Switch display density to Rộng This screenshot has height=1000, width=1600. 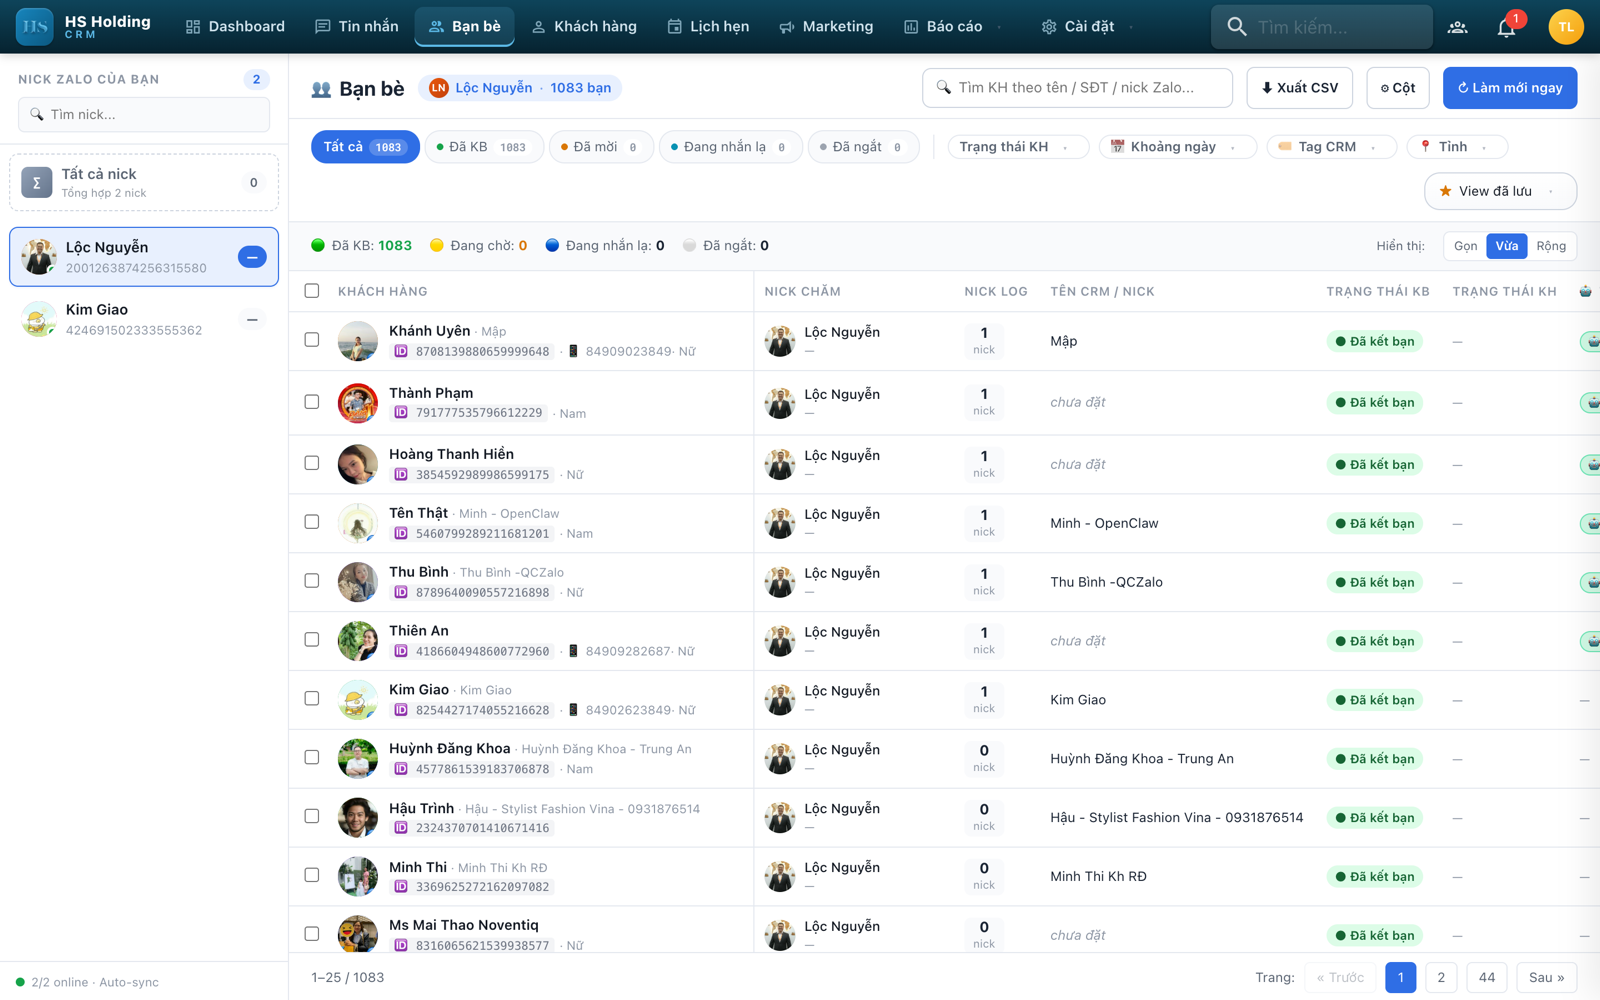(x=1551, y=246)
